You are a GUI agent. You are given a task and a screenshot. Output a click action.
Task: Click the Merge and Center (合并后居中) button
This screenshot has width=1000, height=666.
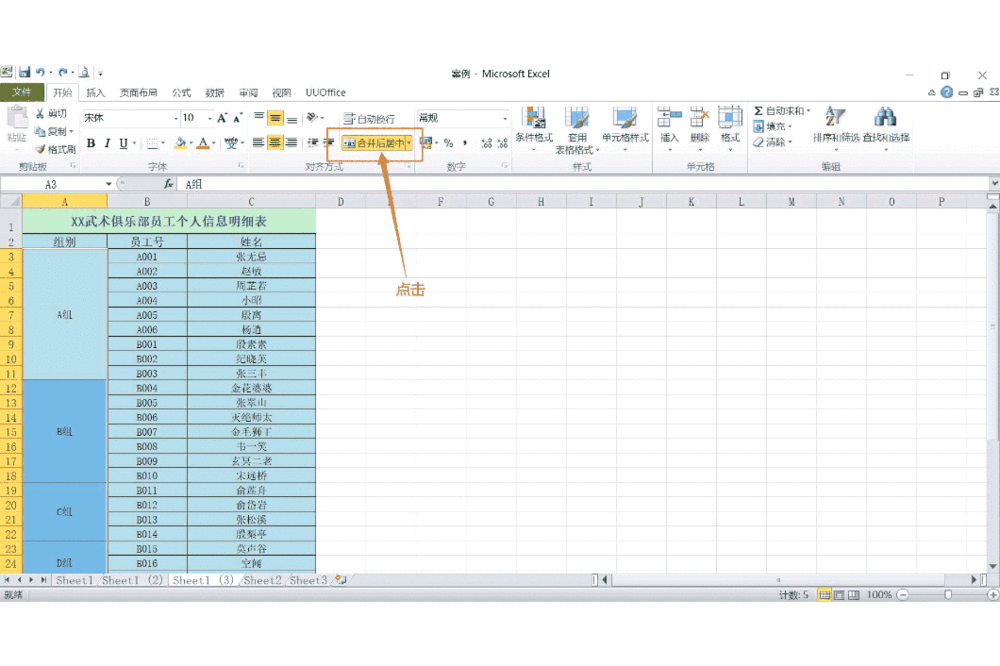coord(374,143)
